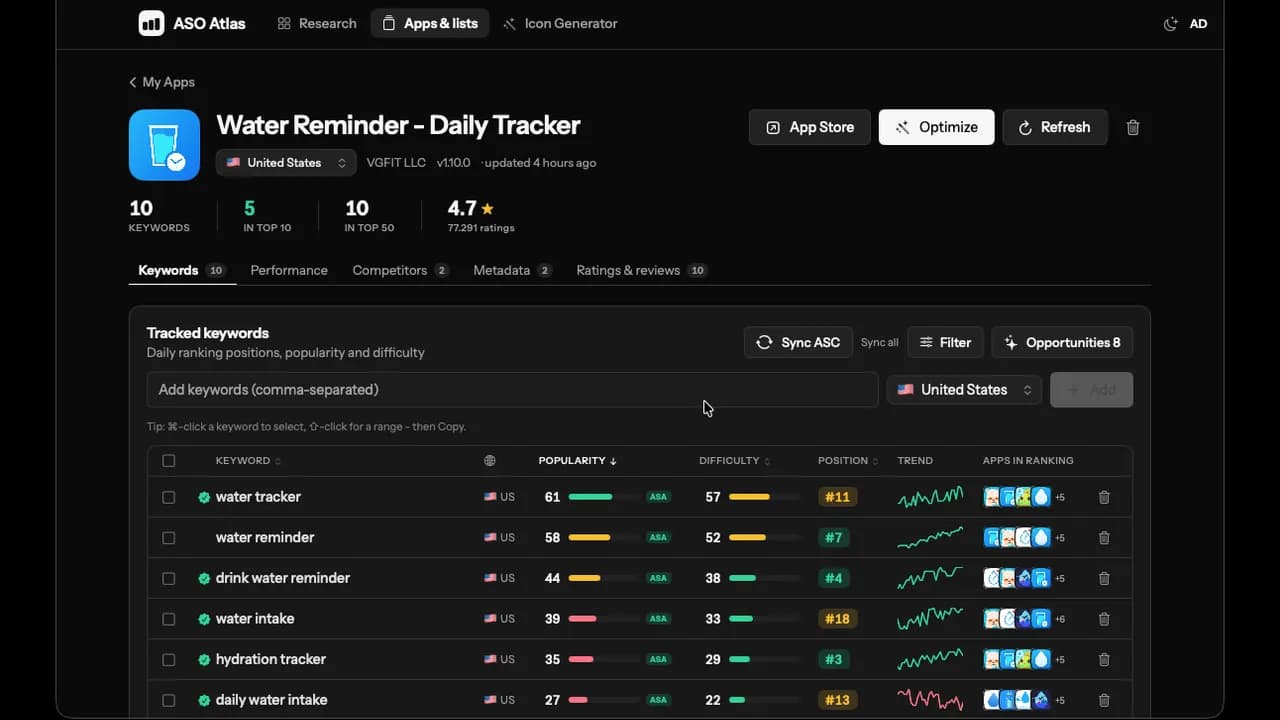Click the VGFIT LLC developer name

pyautogui.click(x=396, y=162)
